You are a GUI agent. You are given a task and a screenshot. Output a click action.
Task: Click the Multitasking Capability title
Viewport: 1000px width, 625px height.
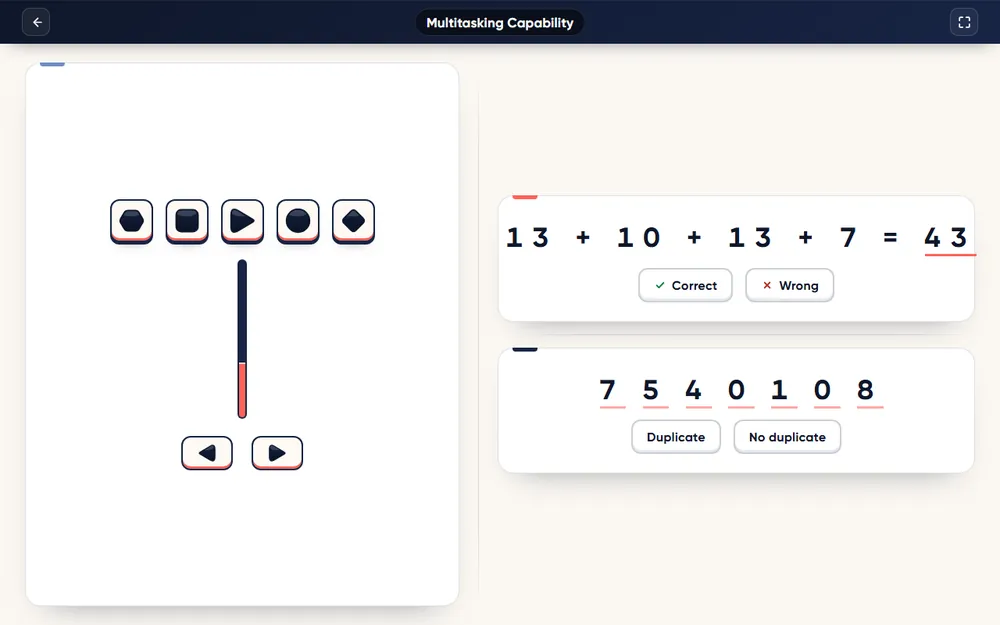499,22
